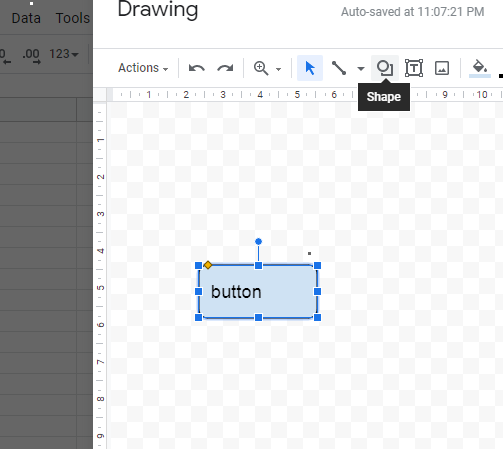Select the Text box tool
This screenshot has height=449, width=503.
point(414,68)
